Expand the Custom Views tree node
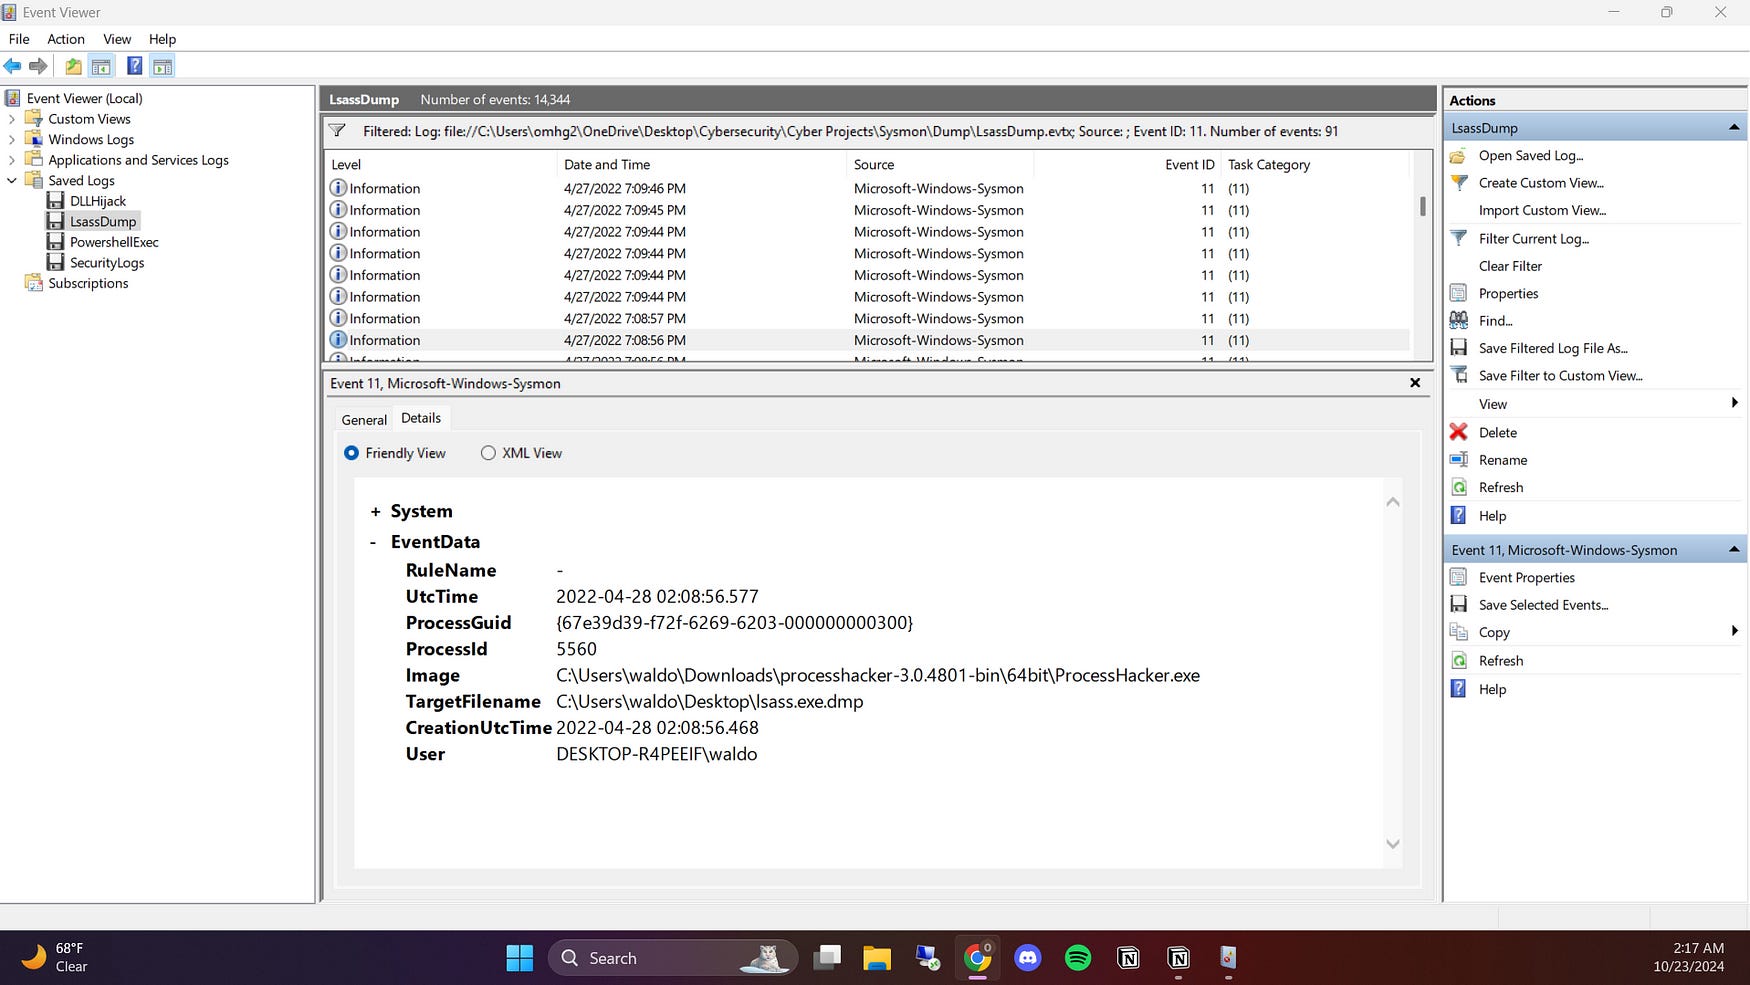The height and width of the screenshot is (985, 1750). [12, 119]
